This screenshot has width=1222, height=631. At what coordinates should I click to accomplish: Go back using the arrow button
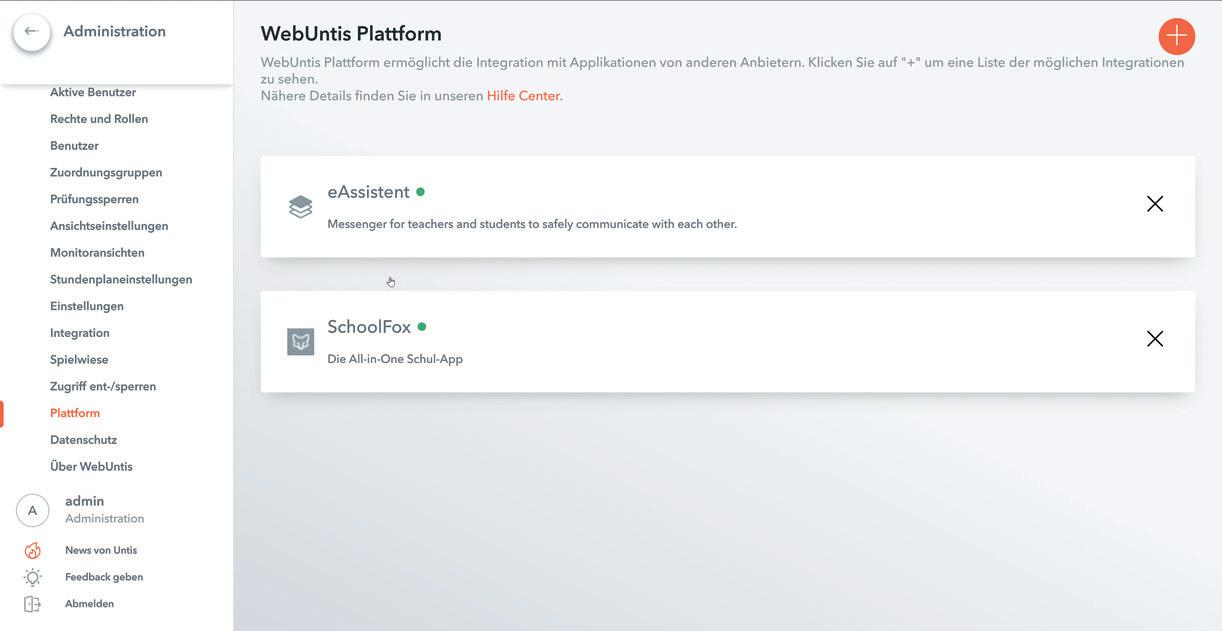pos(32,32)
